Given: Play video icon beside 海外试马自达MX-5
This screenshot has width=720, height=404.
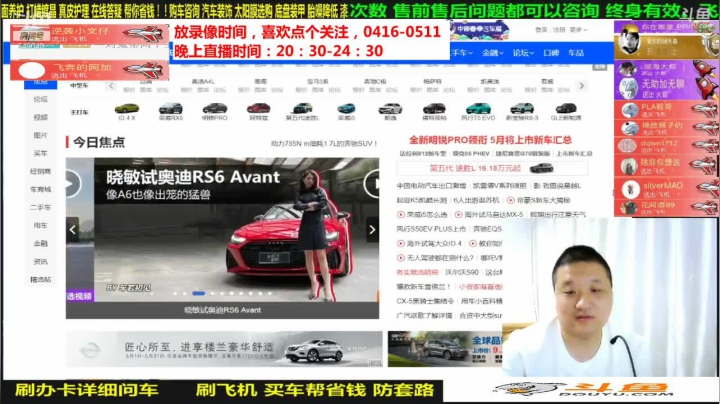Looking at the screenshot, I should 458,214.
